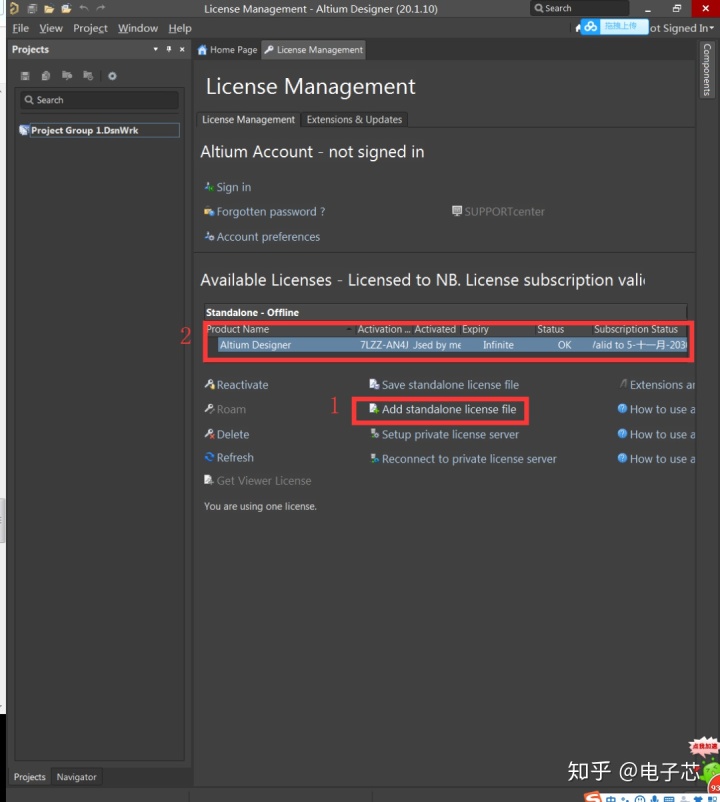
Task: Click the Status column header
Action: click(563, 329)
